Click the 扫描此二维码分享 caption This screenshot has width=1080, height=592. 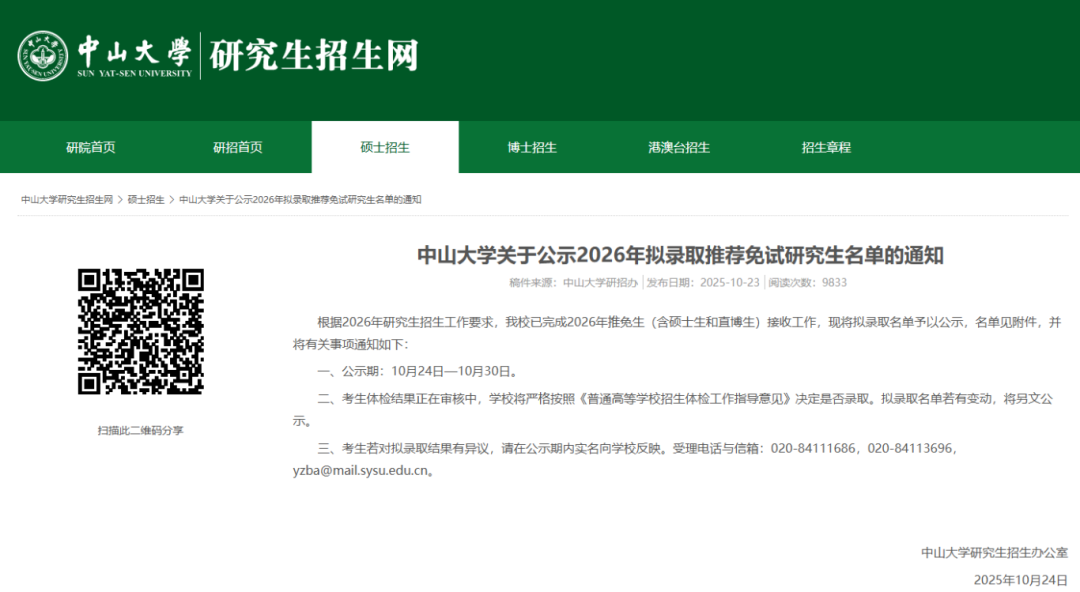141,431
